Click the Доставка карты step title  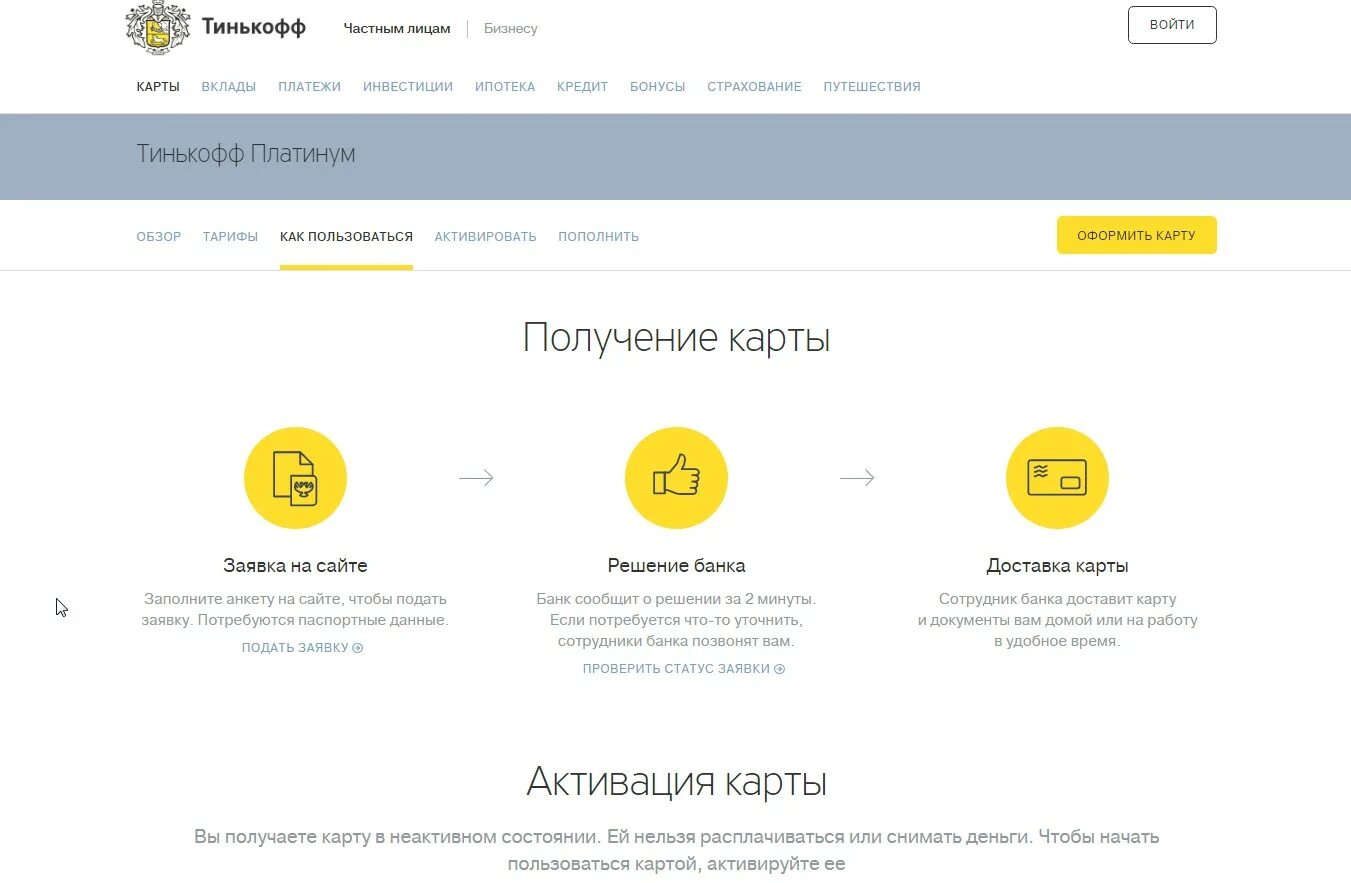1057,566
